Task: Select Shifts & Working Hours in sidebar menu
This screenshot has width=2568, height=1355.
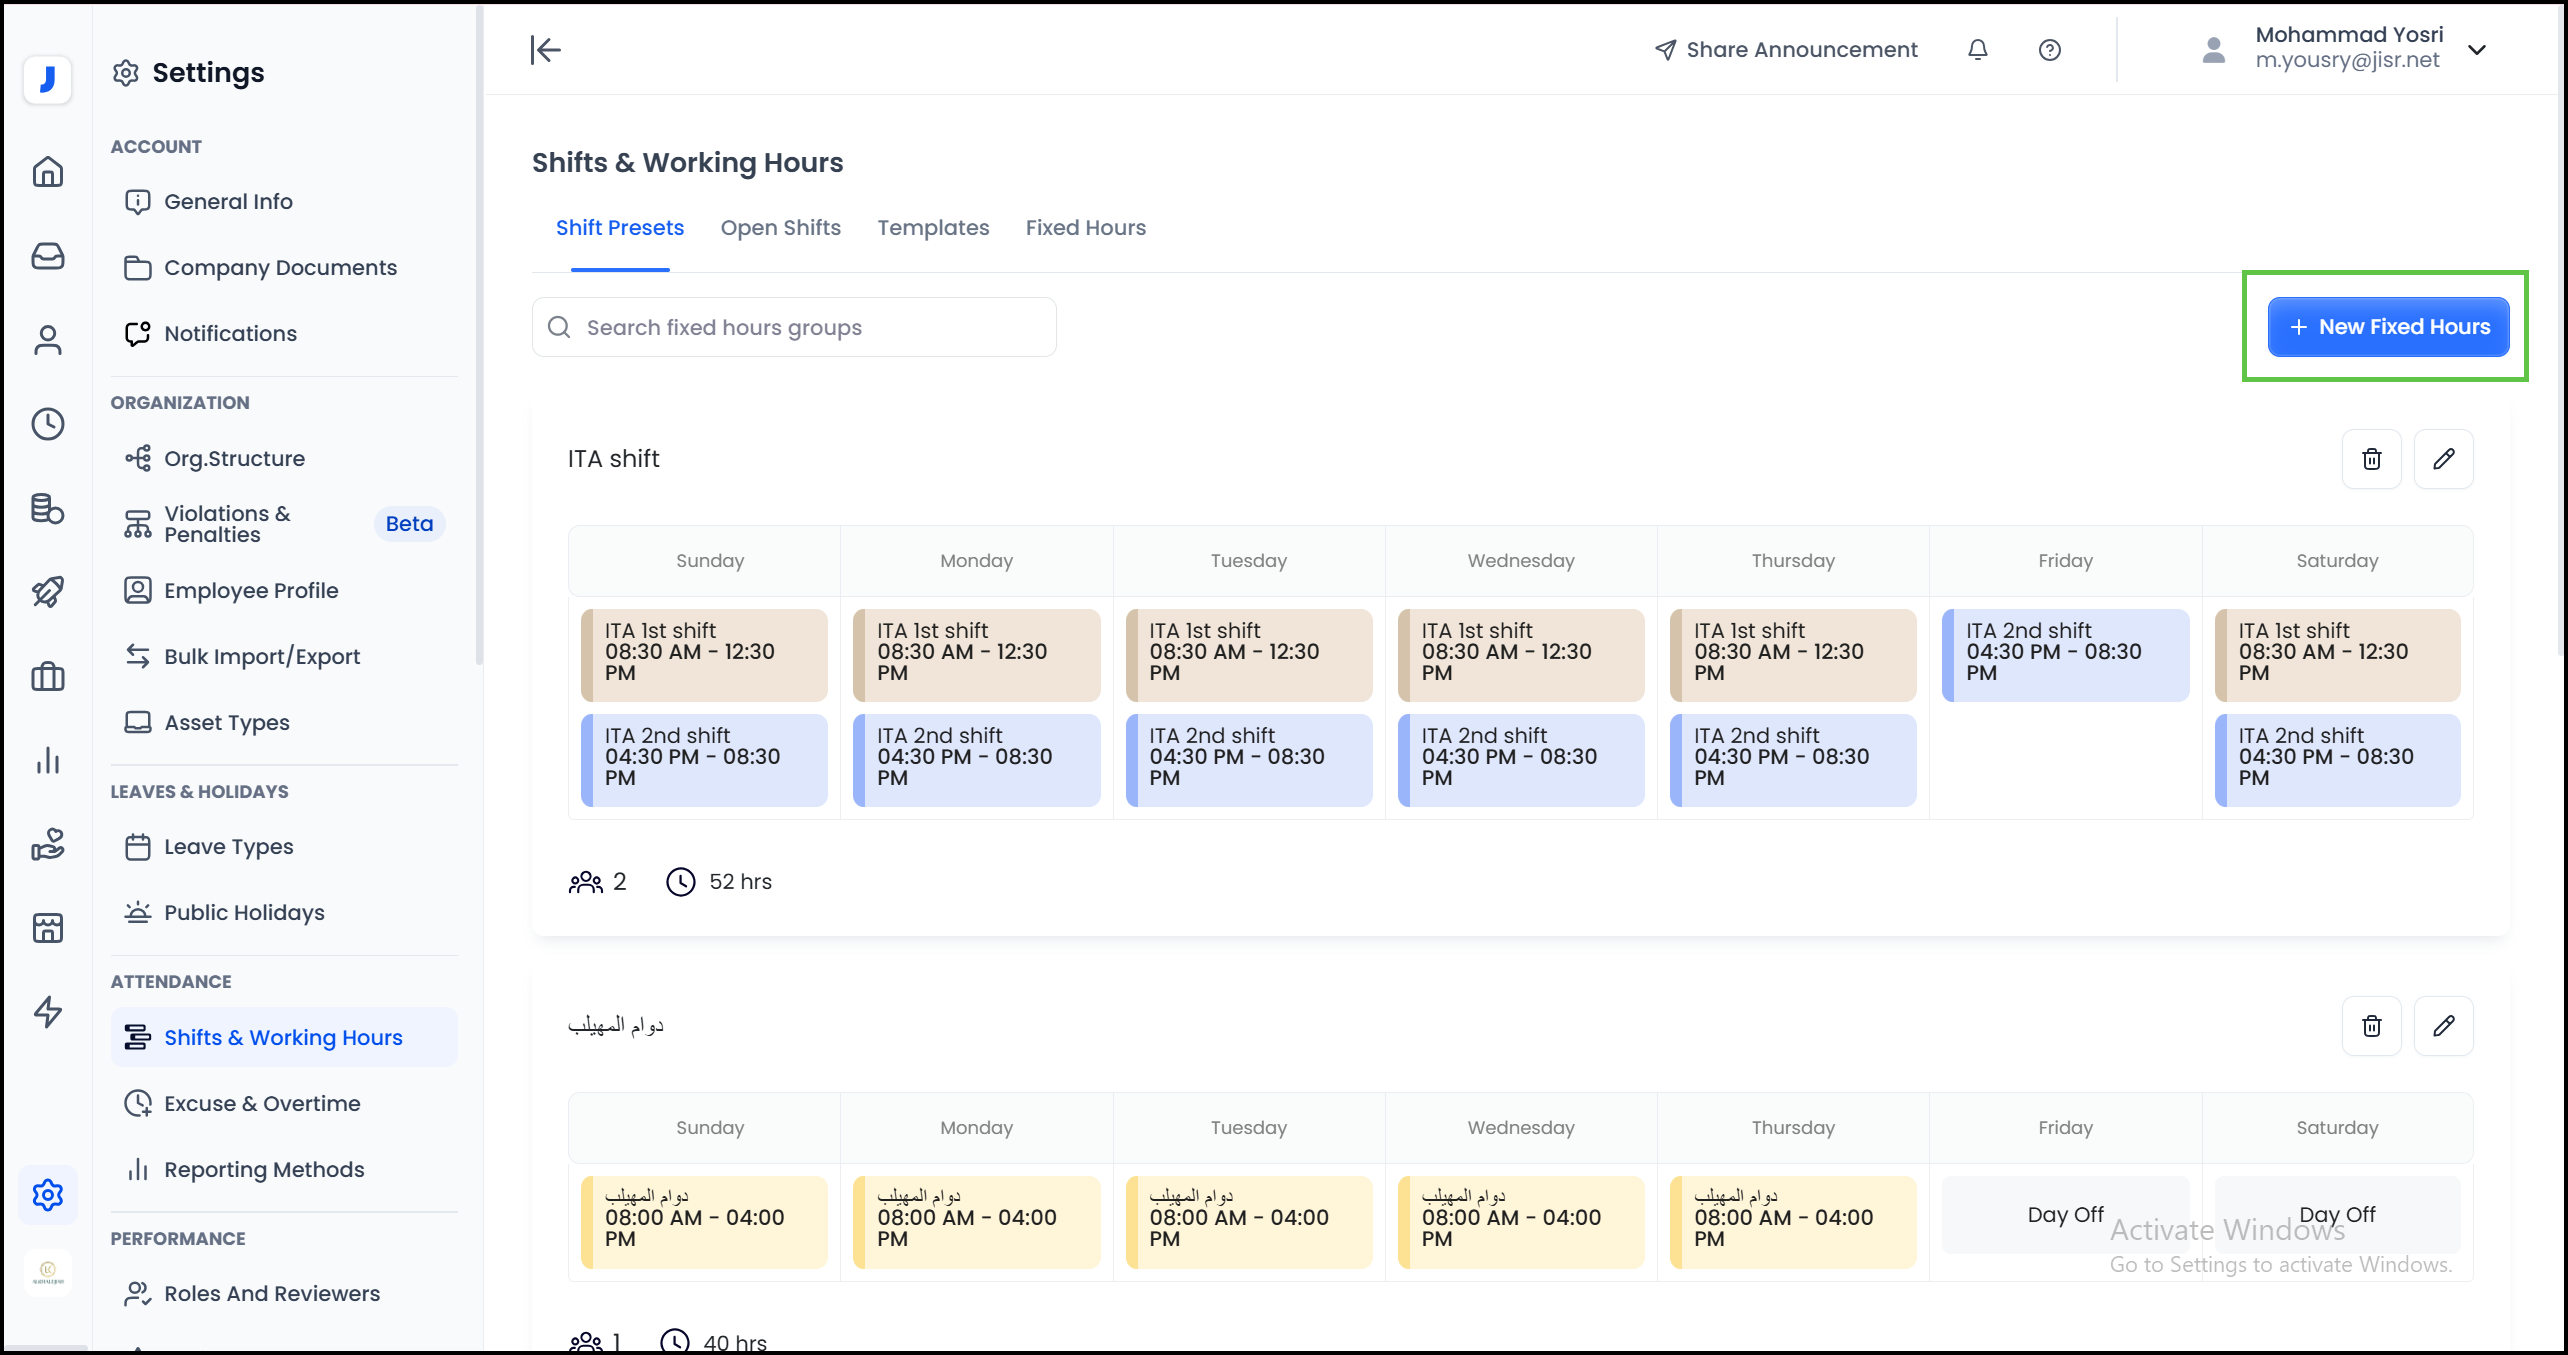Action: pyautogui.click(x=283, y=1037)
